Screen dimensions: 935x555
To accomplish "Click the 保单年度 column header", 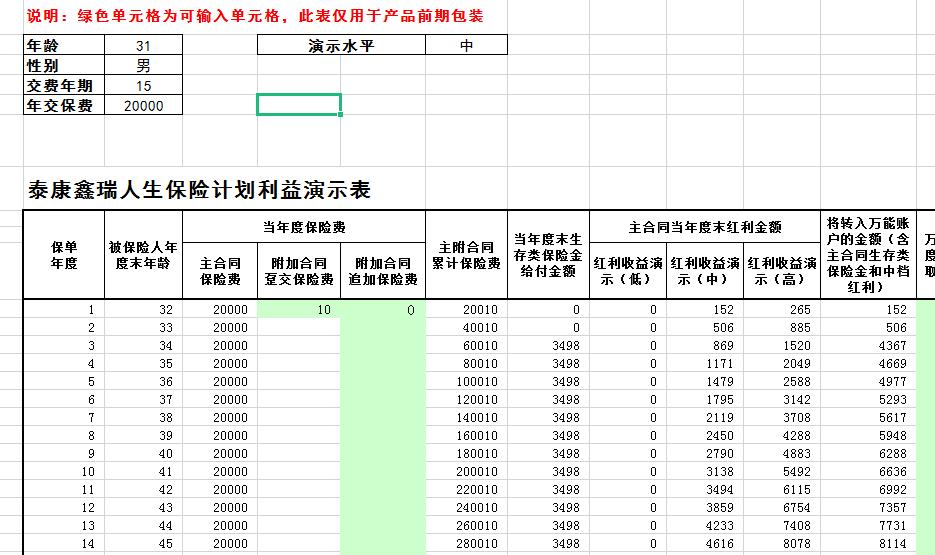I will [x=64, y=255].
